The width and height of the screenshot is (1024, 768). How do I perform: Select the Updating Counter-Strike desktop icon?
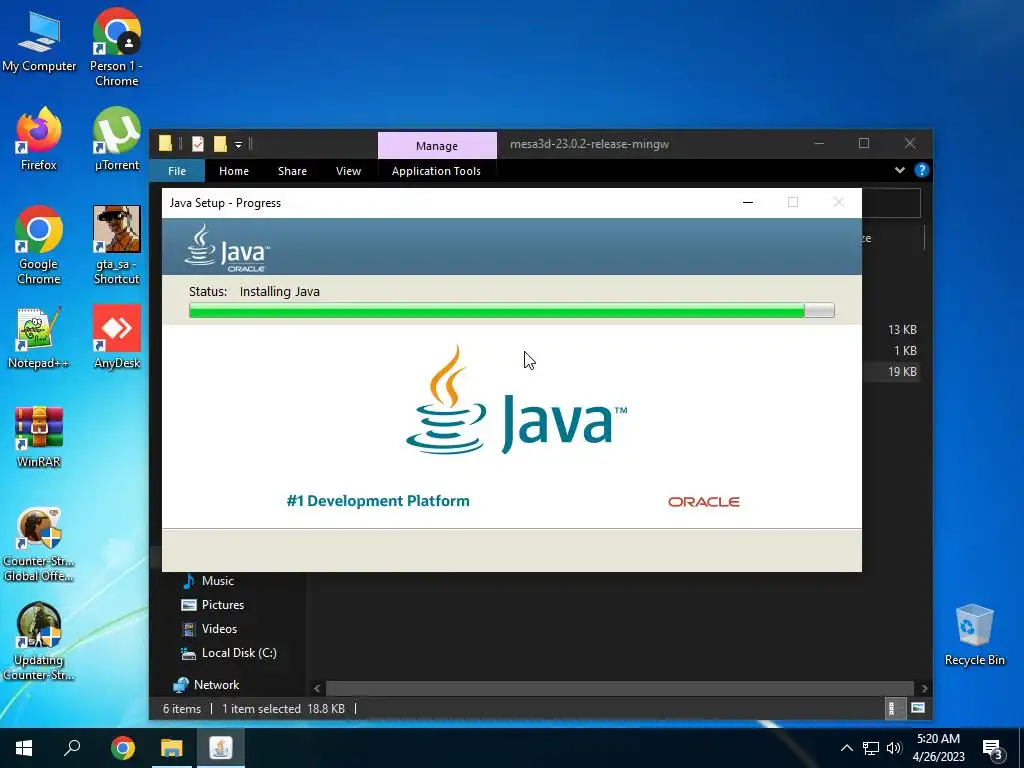coord(39,642)
